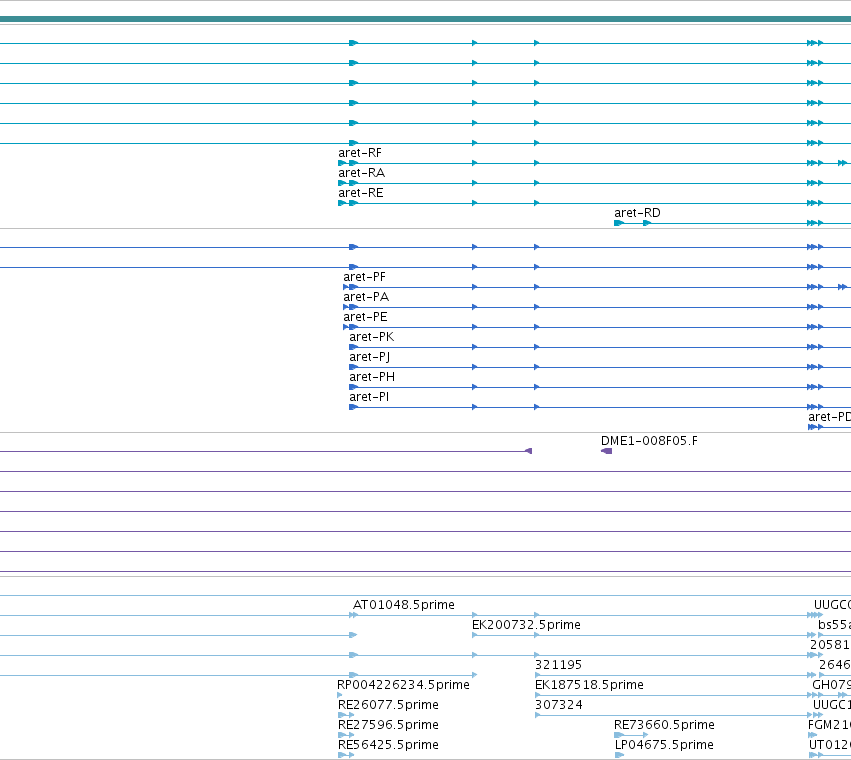Image resolution: width=851 pixels, height=760 pixels.
Task: Click the 321195 feature label
Action: [x=558, y=666]
